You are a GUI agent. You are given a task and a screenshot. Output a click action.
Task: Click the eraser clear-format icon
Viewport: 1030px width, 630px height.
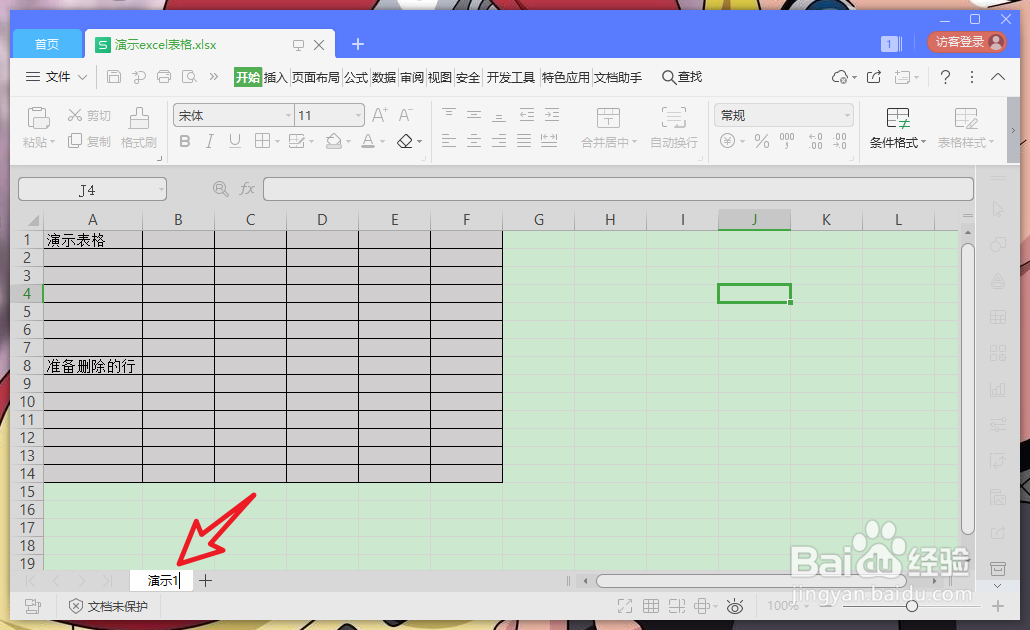pyautogui.click(x=405, y=141)
